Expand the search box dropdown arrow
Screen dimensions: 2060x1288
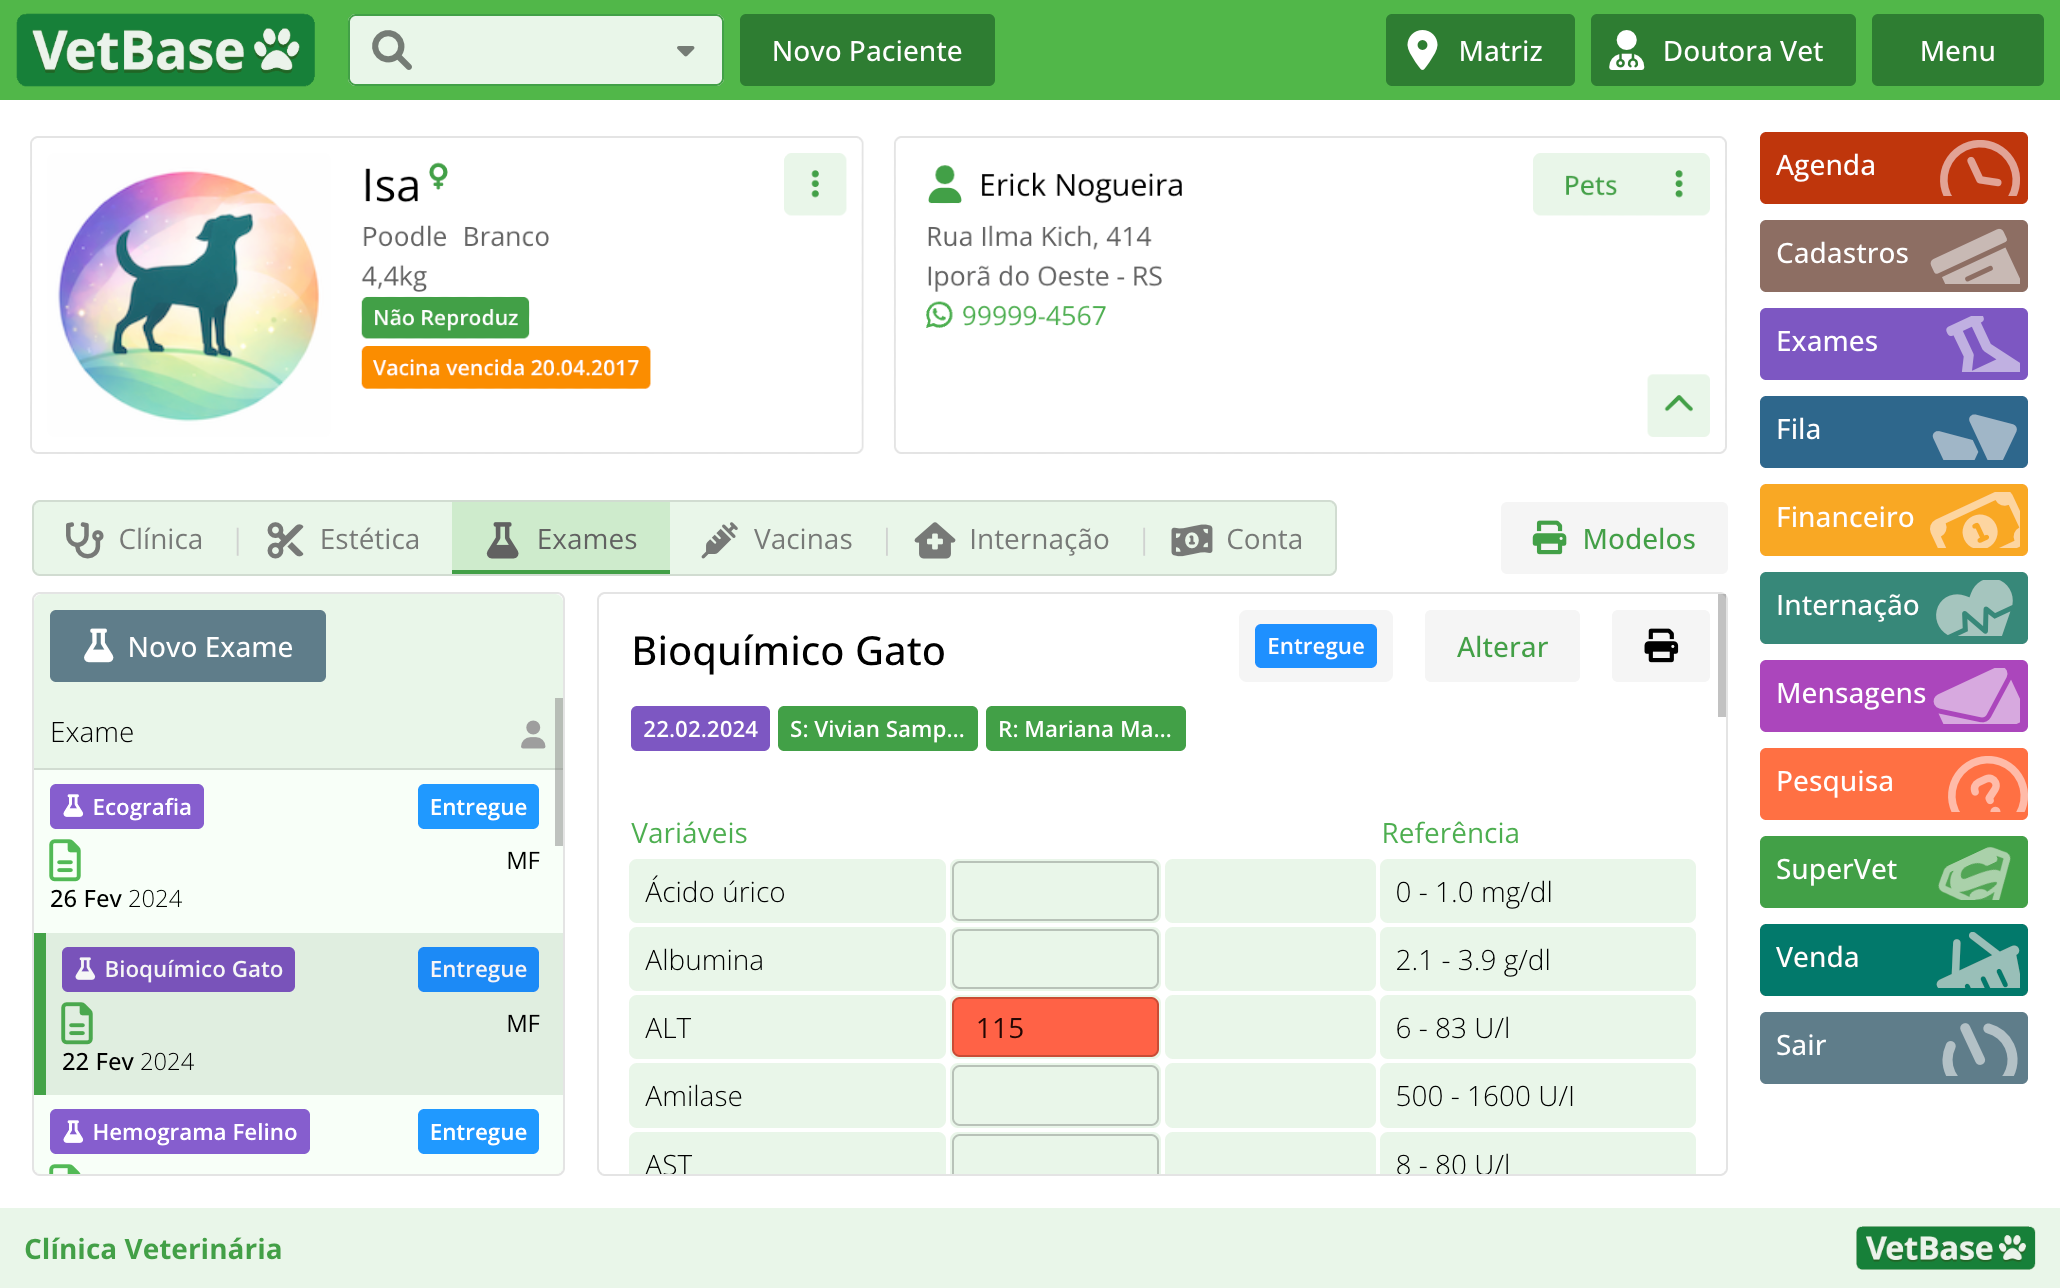click(x=685, y=50)
